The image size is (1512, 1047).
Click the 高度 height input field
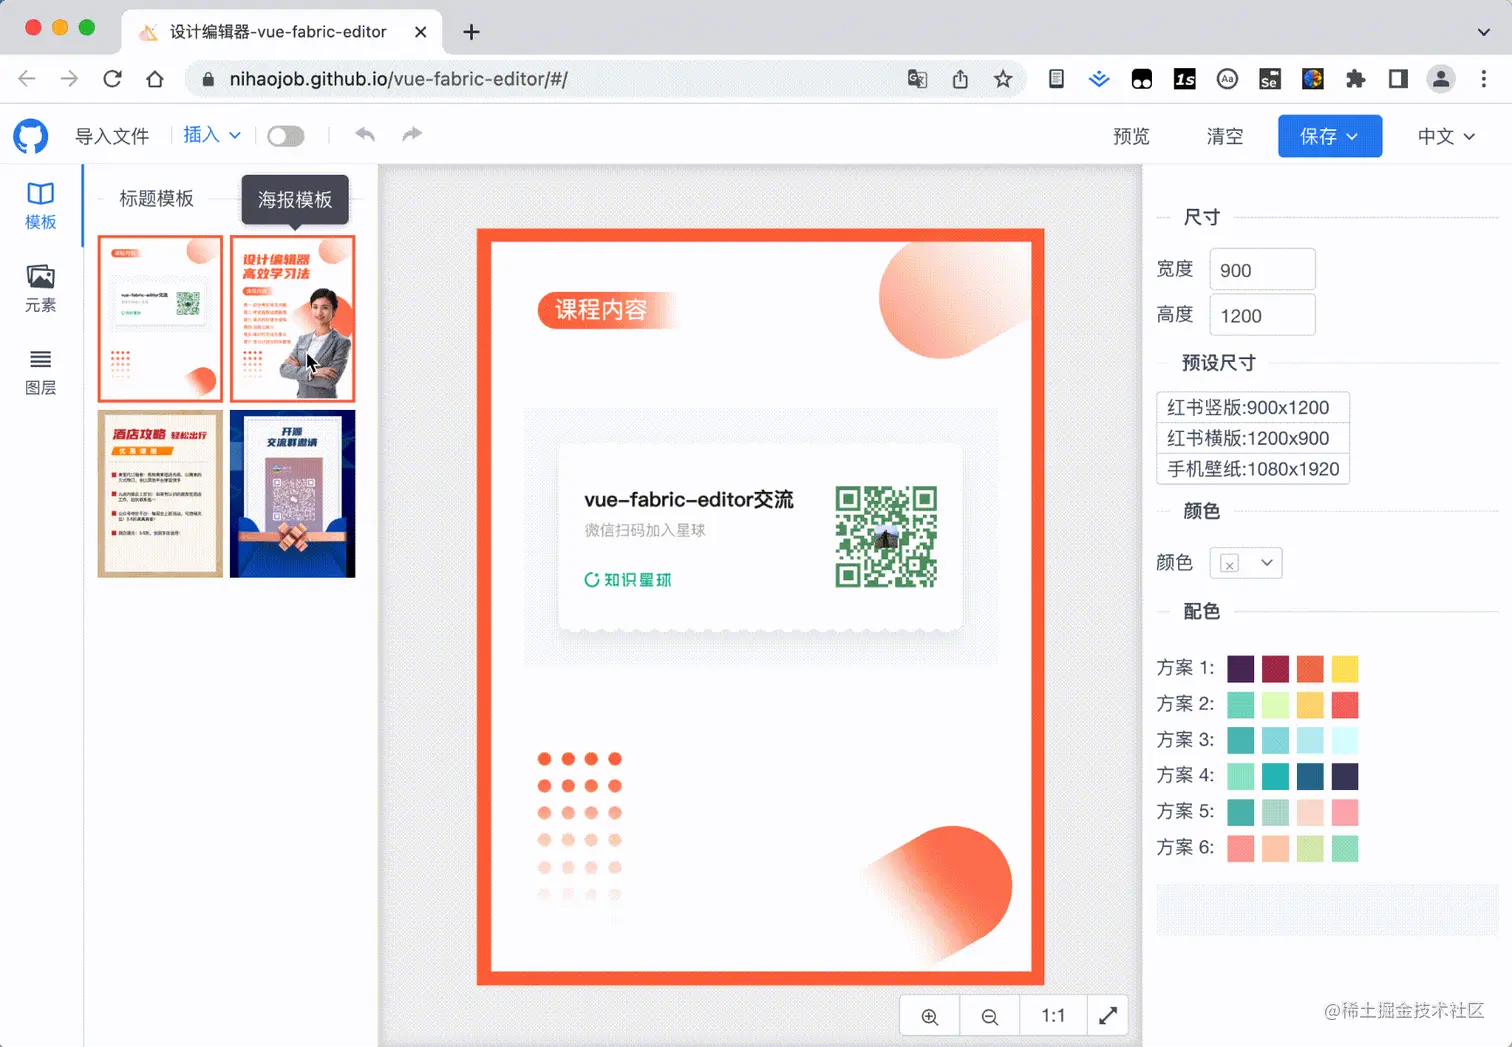coord(1262,316)
